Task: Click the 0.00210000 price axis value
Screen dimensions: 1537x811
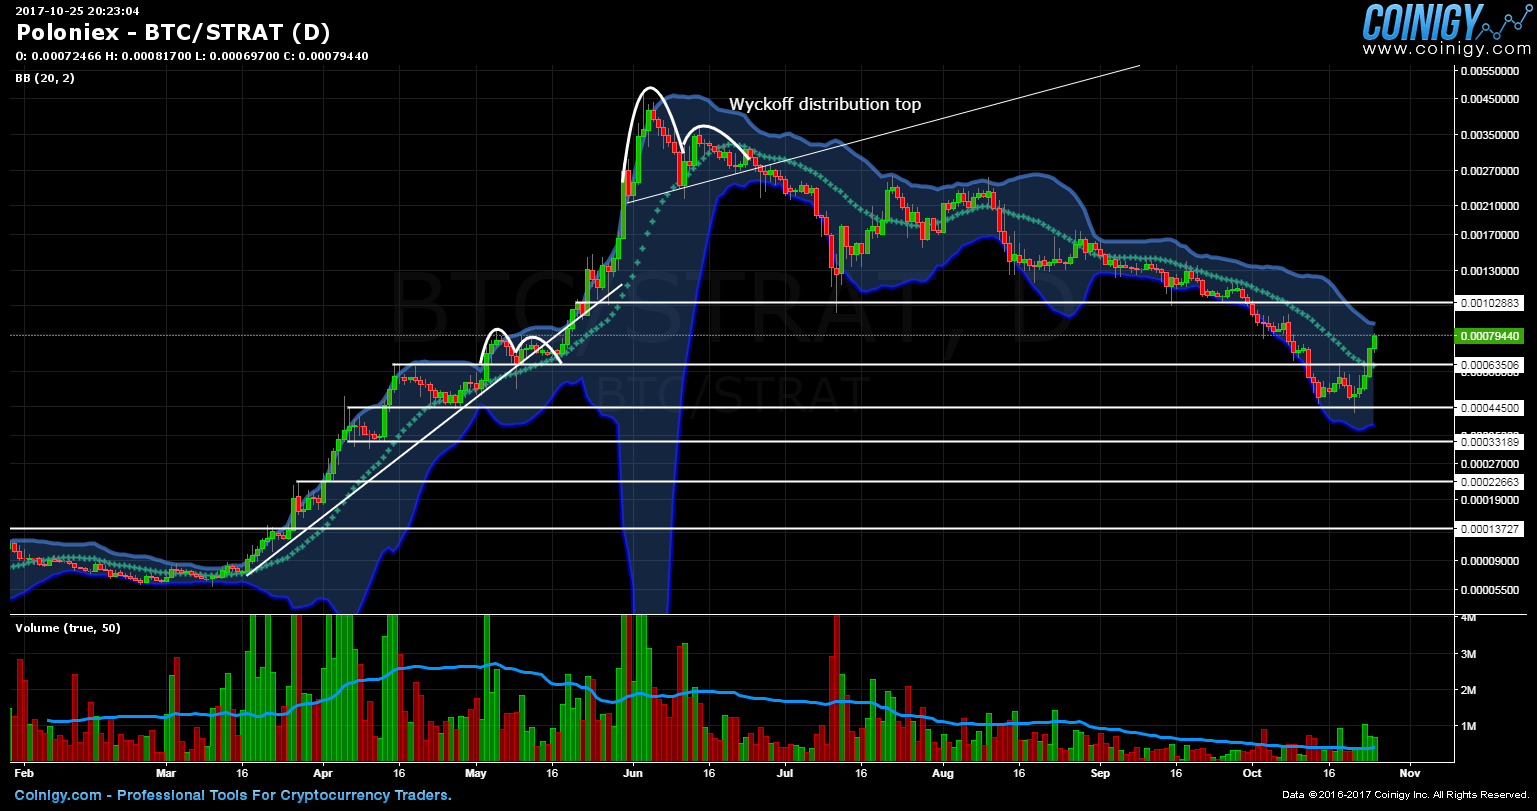Action: click(x=1490, y=206)
